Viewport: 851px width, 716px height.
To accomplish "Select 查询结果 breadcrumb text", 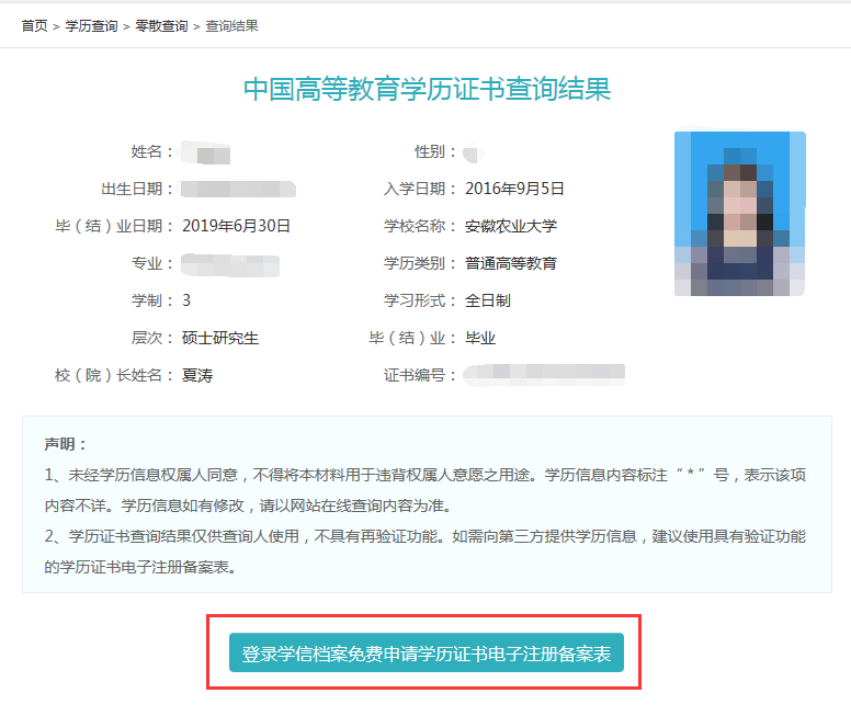I will coord(232,26).
